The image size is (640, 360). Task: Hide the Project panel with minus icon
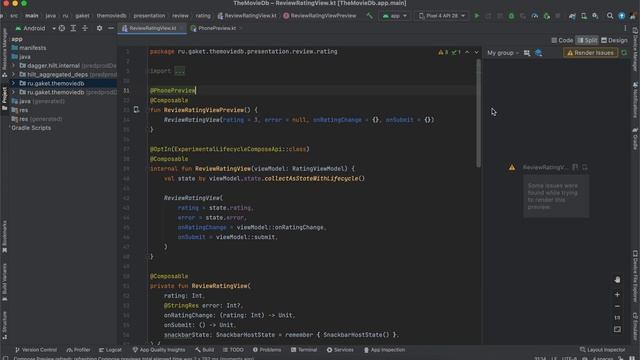point(111,28)
